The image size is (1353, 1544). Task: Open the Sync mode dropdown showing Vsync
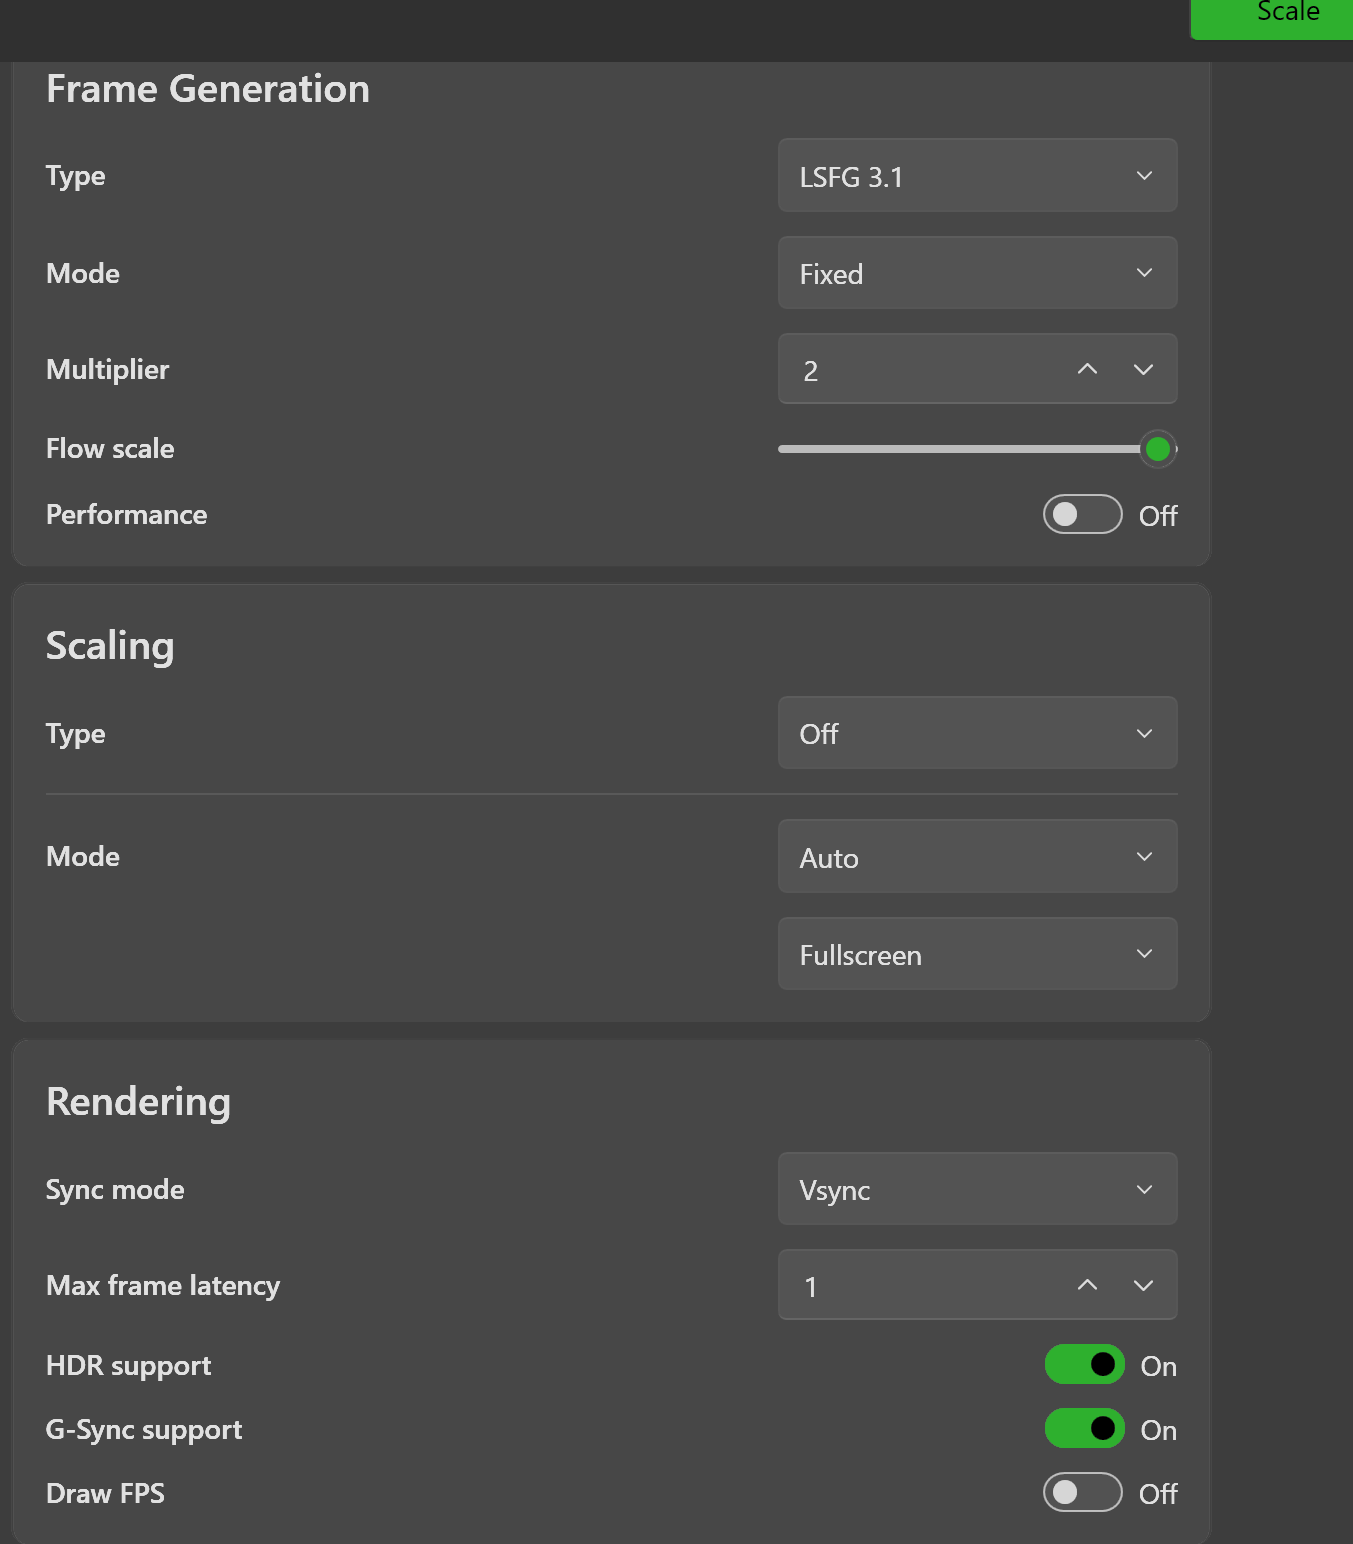(977, 1189)
